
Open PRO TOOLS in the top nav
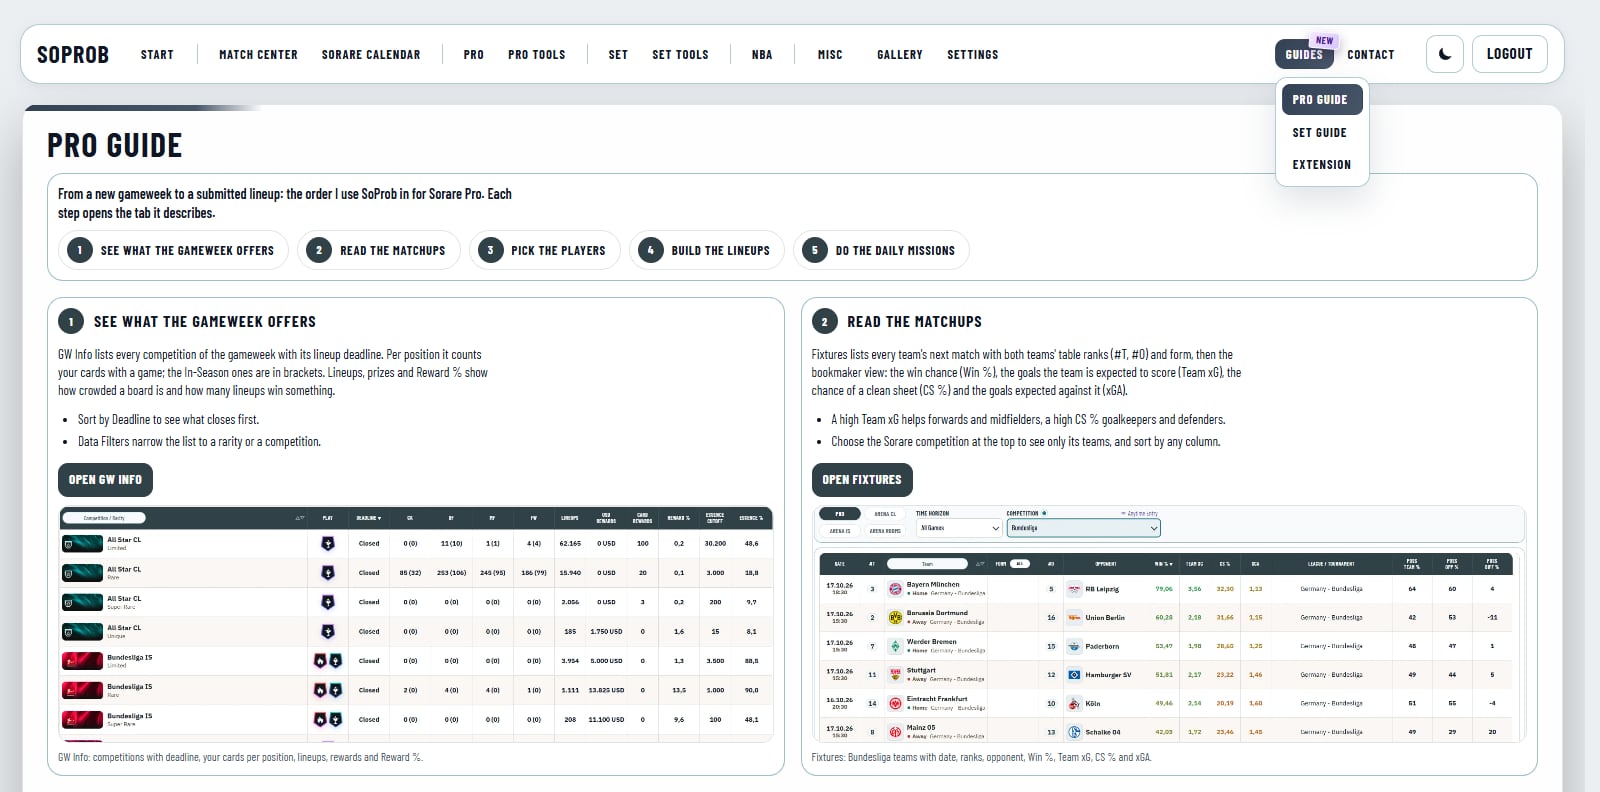tap(537, 54)
